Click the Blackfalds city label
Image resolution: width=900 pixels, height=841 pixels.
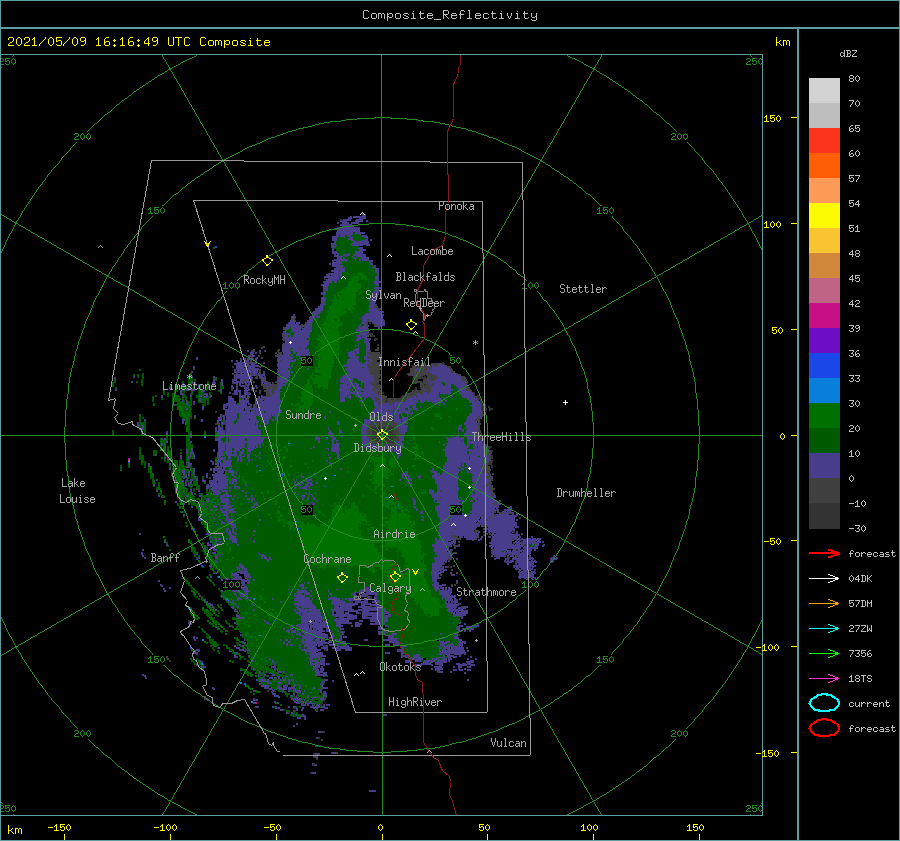[425, 277]
